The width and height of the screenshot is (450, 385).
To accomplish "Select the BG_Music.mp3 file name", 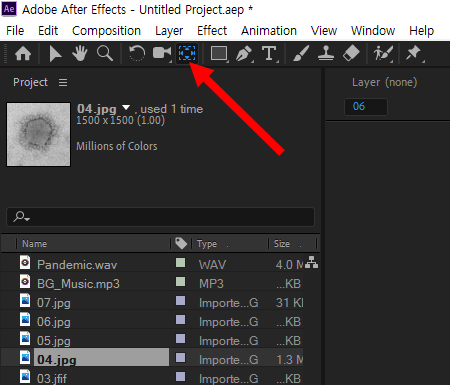I will pyautogui.click(x=78, y=284).
